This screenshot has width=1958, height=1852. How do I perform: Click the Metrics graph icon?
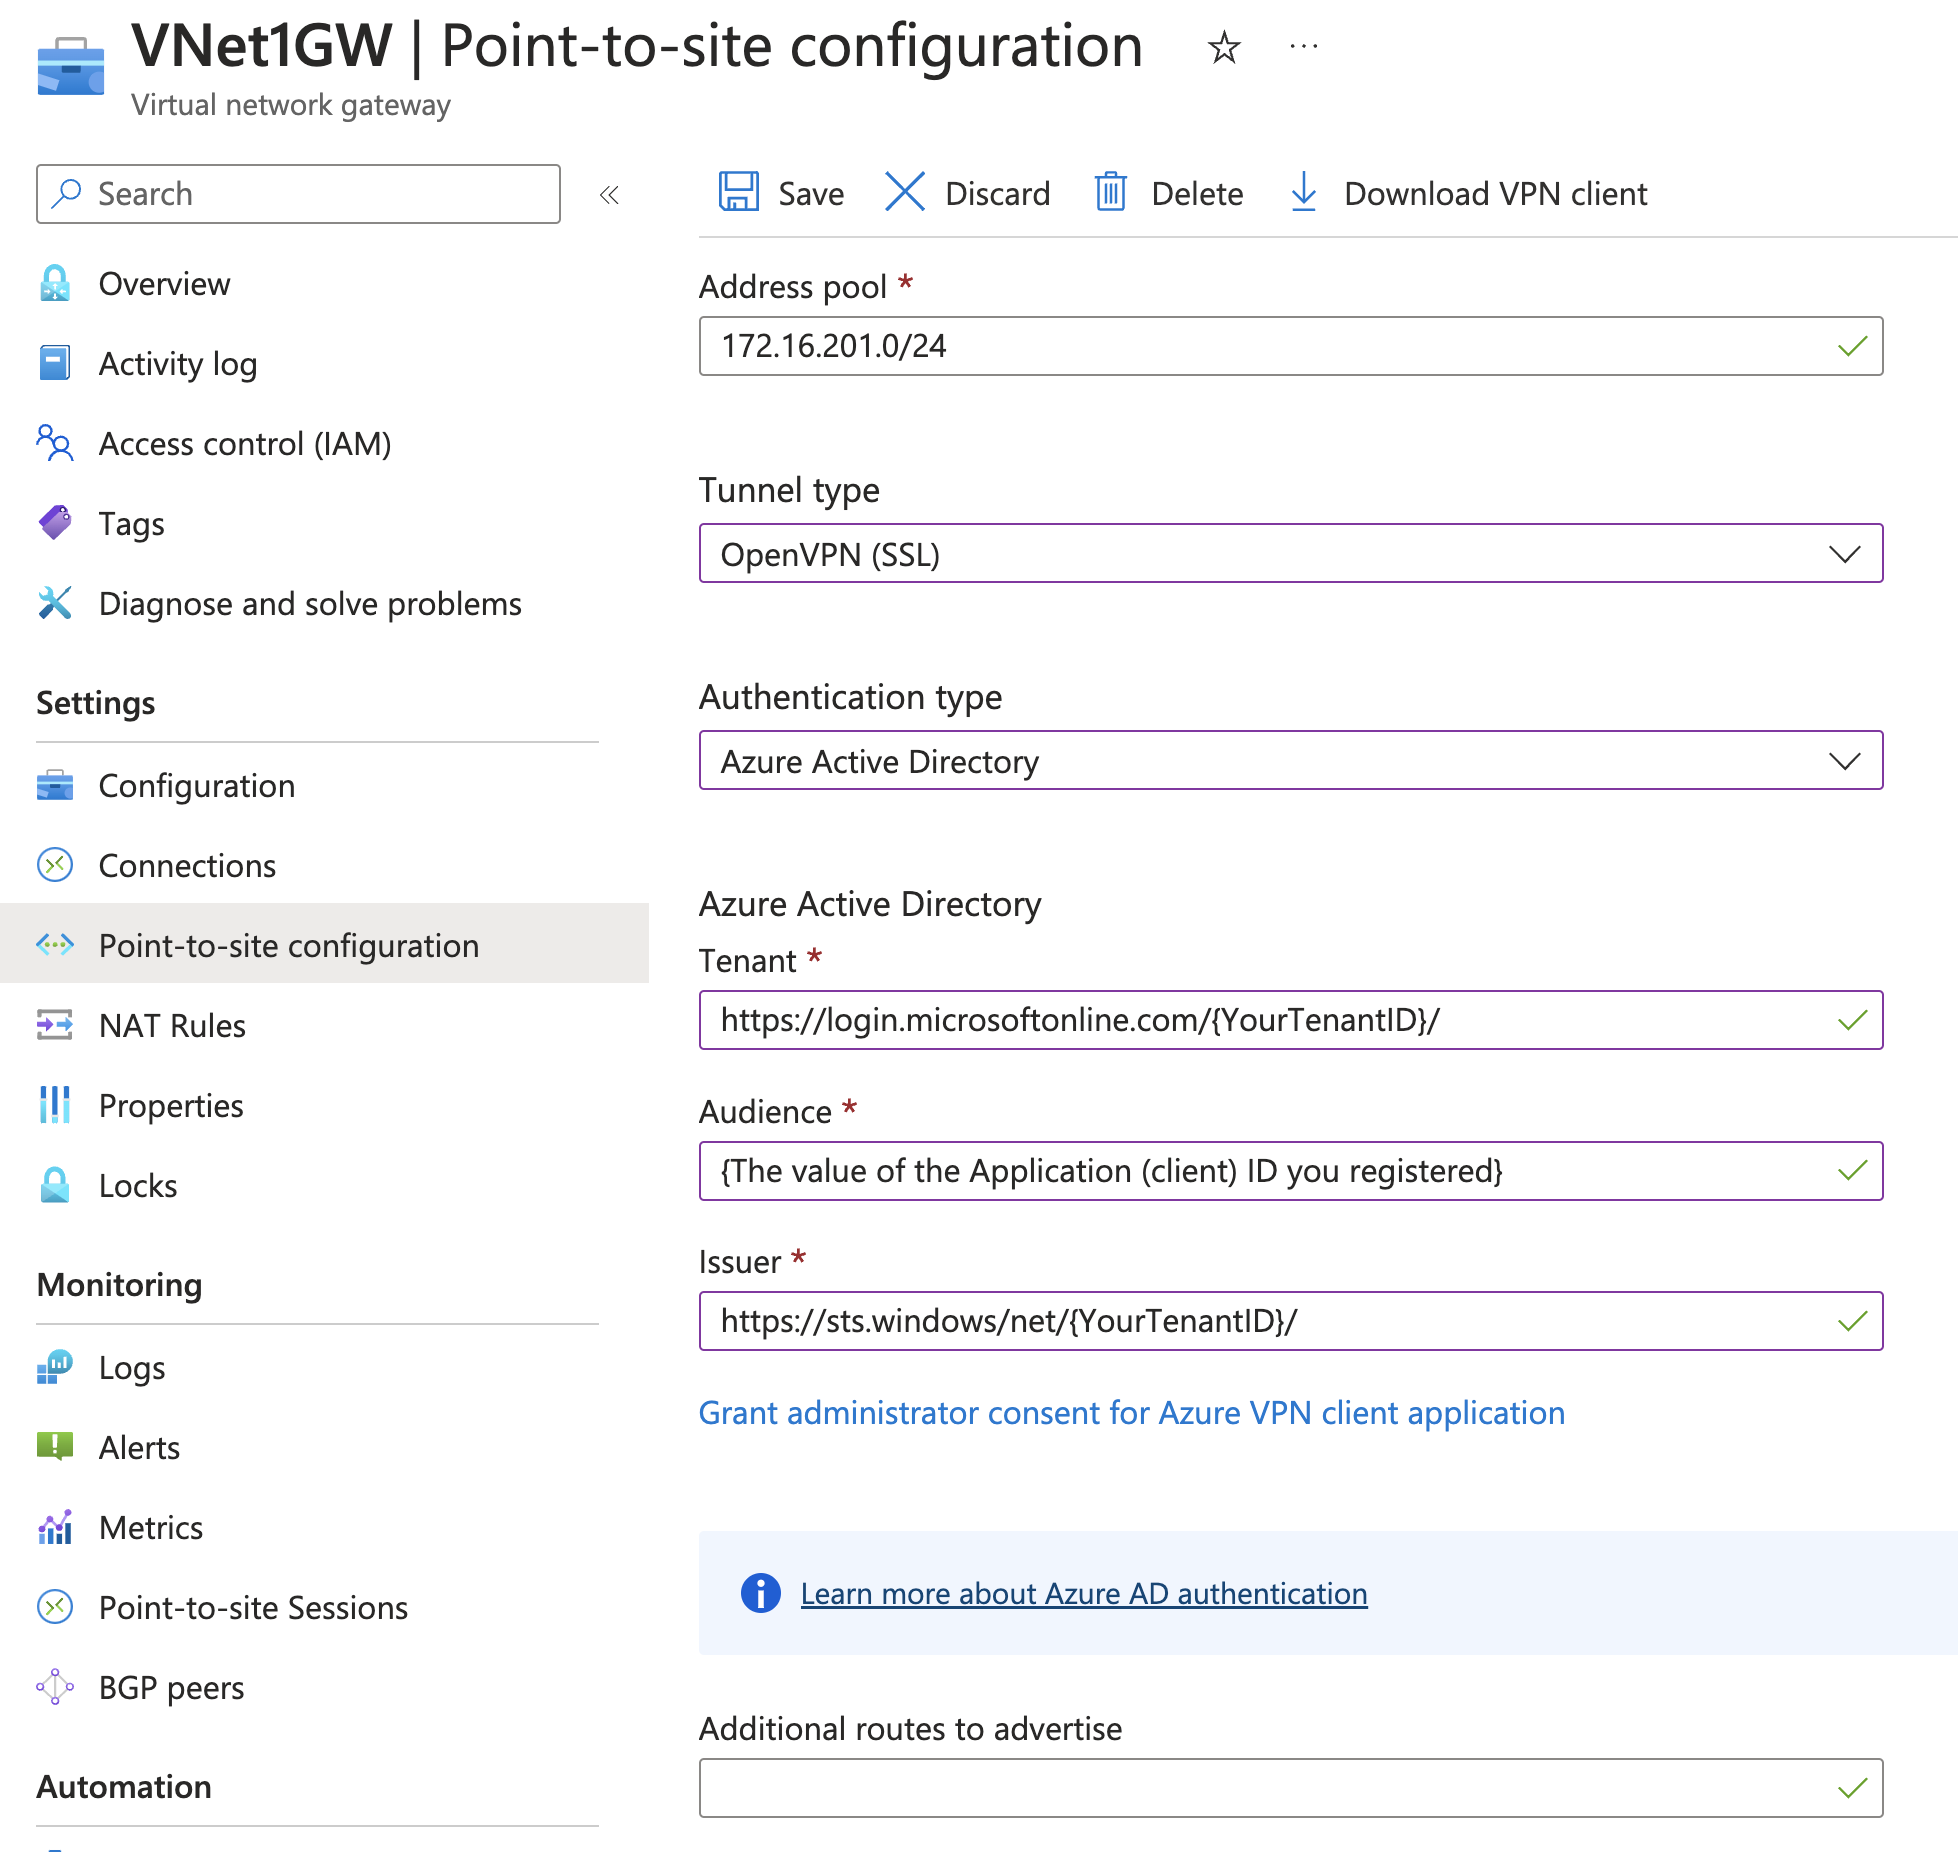(55, 1527)
